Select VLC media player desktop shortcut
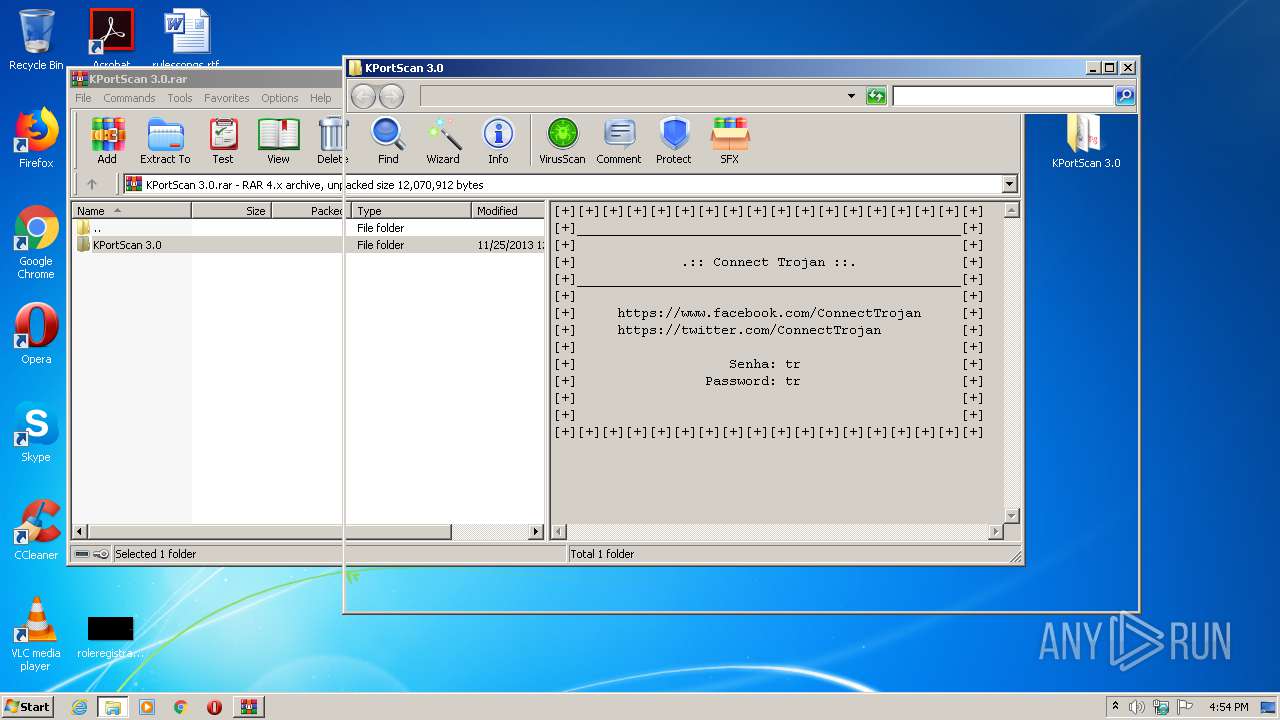The height and width of the screenshot is (720, 1280). click(x=36, y=634)
